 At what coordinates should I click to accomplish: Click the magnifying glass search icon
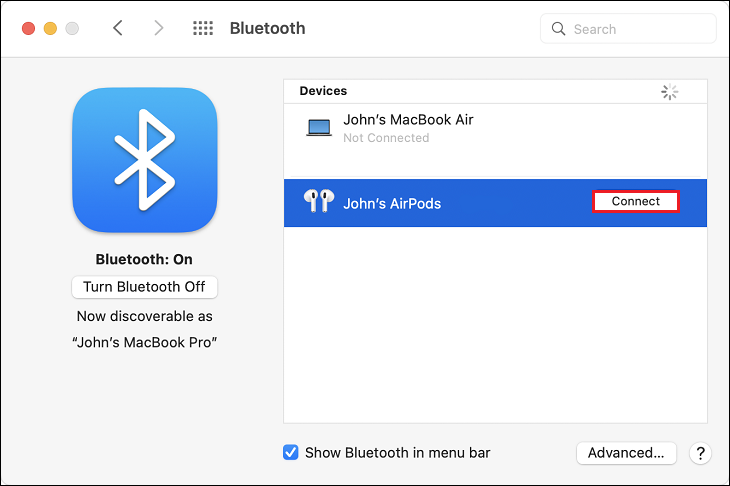tap(559, 29)
